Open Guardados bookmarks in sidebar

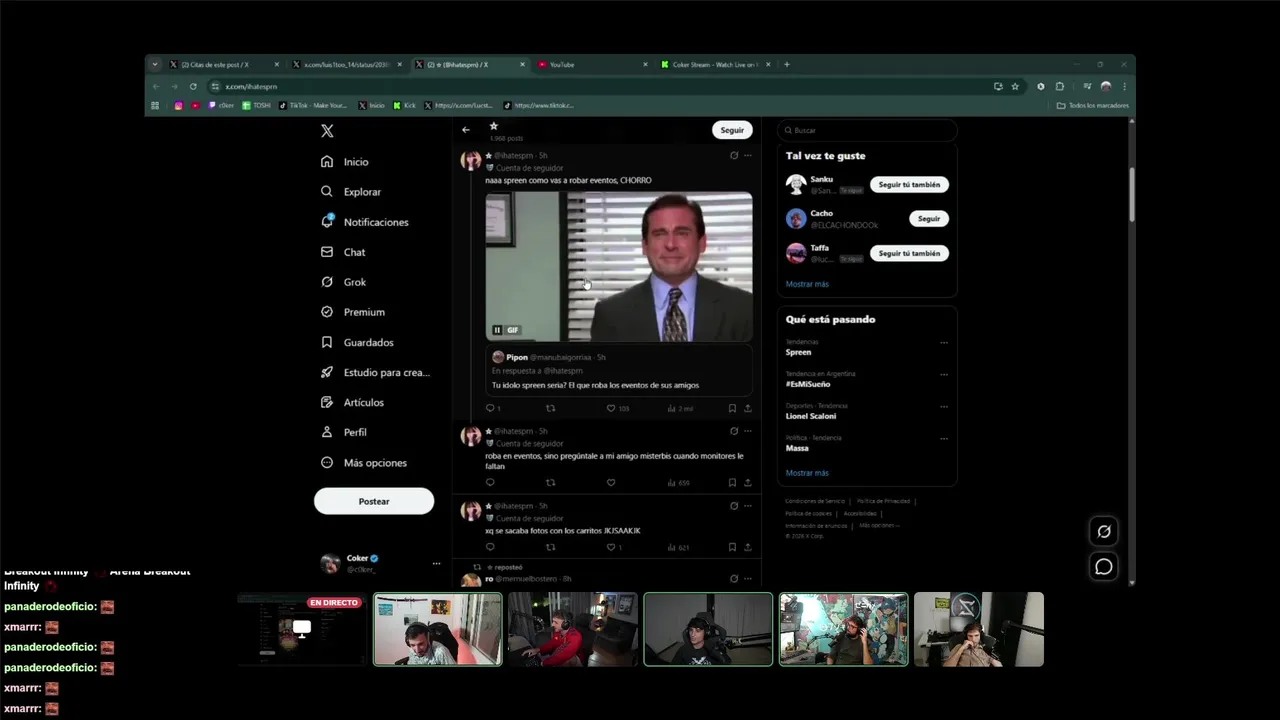point(357,342)
